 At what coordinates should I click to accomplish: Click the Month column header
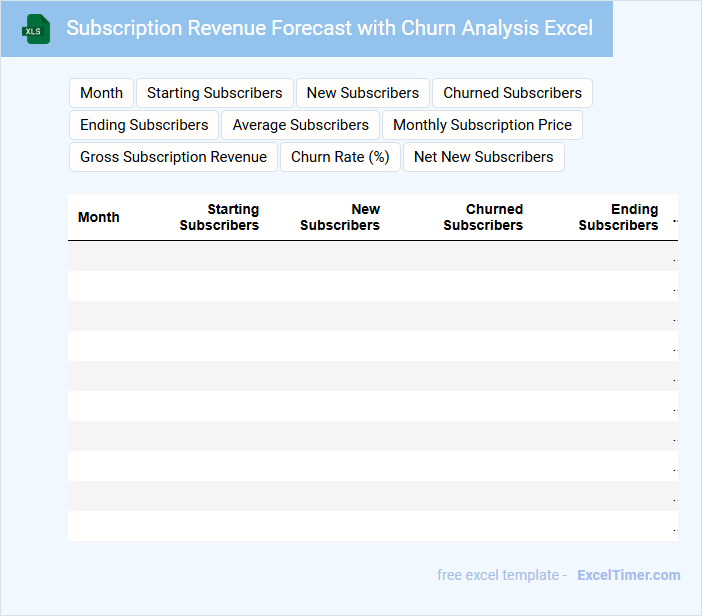point(98,217)
